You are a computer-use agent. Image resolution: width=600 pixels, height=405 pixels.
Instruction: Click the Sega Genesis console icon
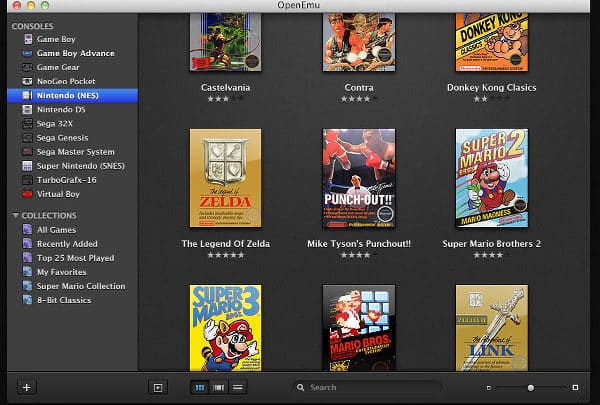pyautogui.click(x=28, y=138)
